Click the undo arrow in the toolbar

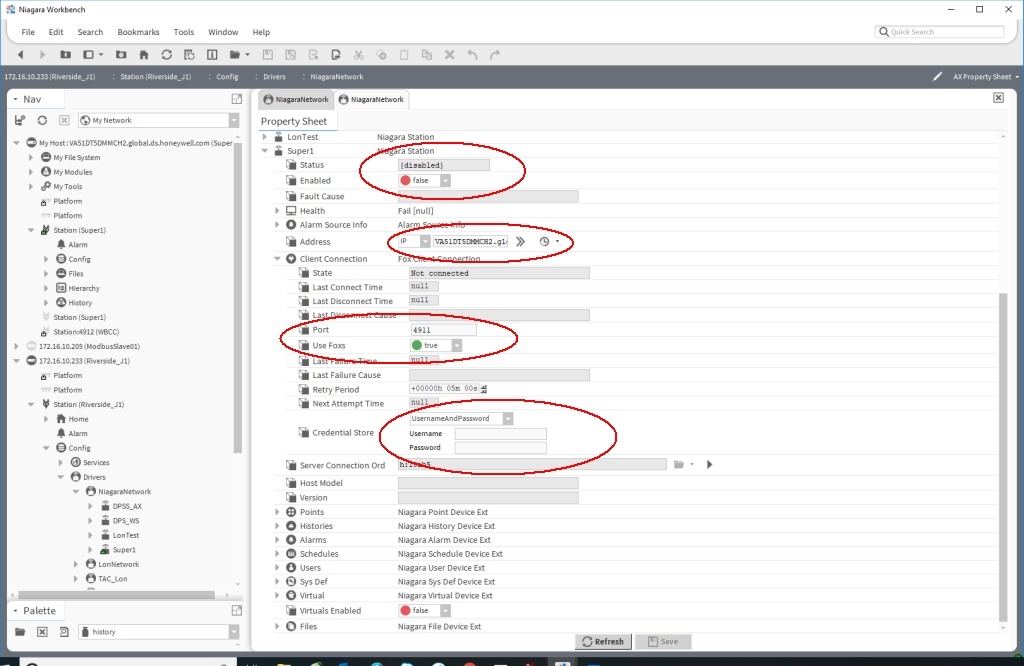472,55
